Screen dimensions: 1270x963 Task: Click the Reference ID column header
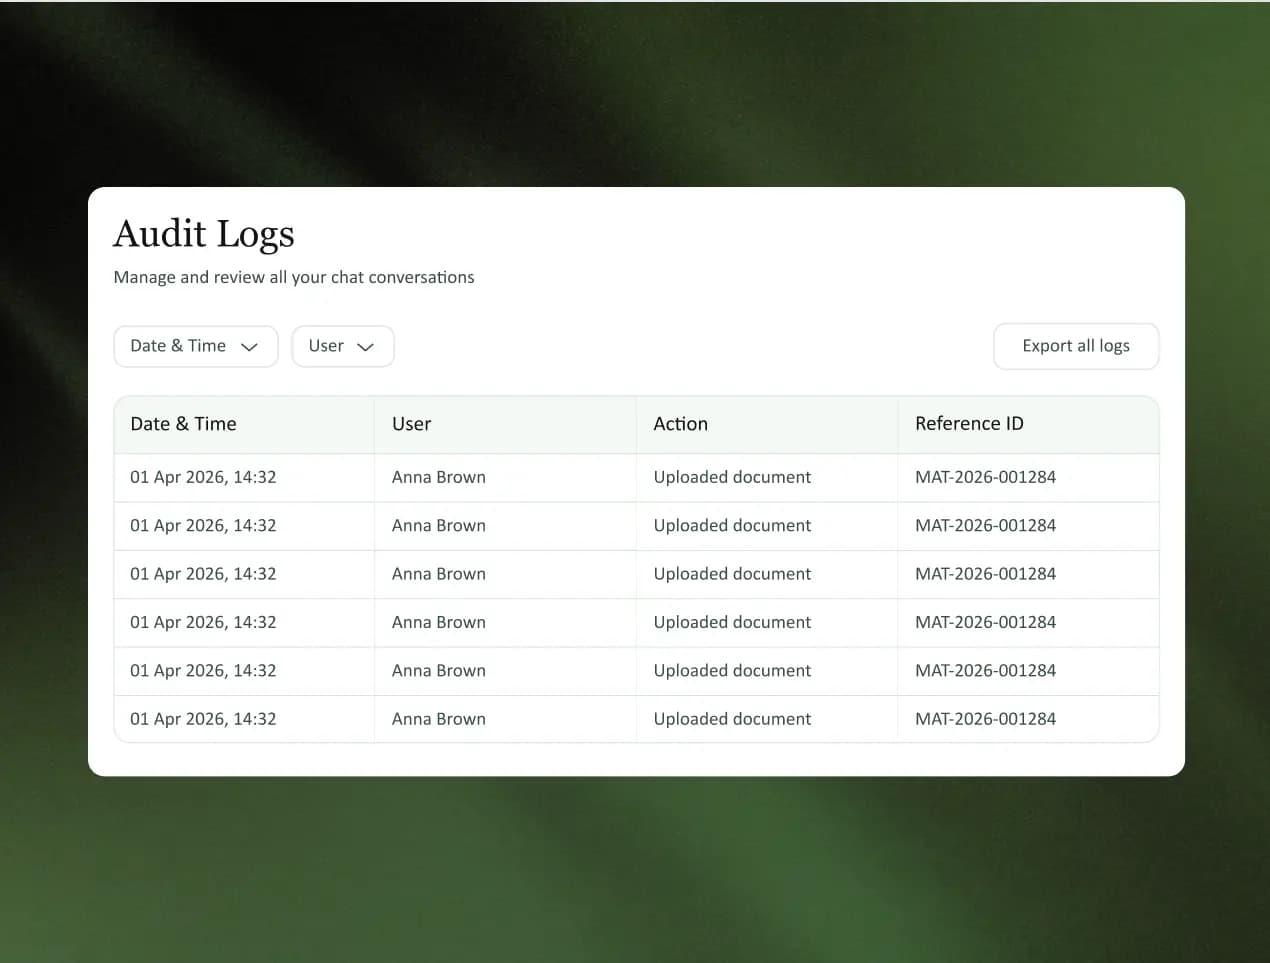coord(969,424)
